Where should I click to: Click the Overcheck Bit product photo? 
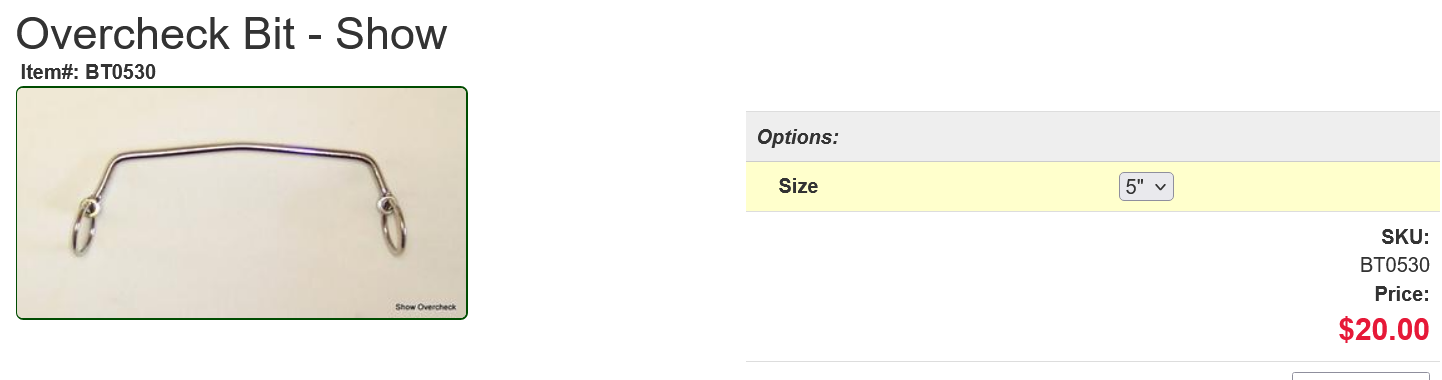pos(242,203)
